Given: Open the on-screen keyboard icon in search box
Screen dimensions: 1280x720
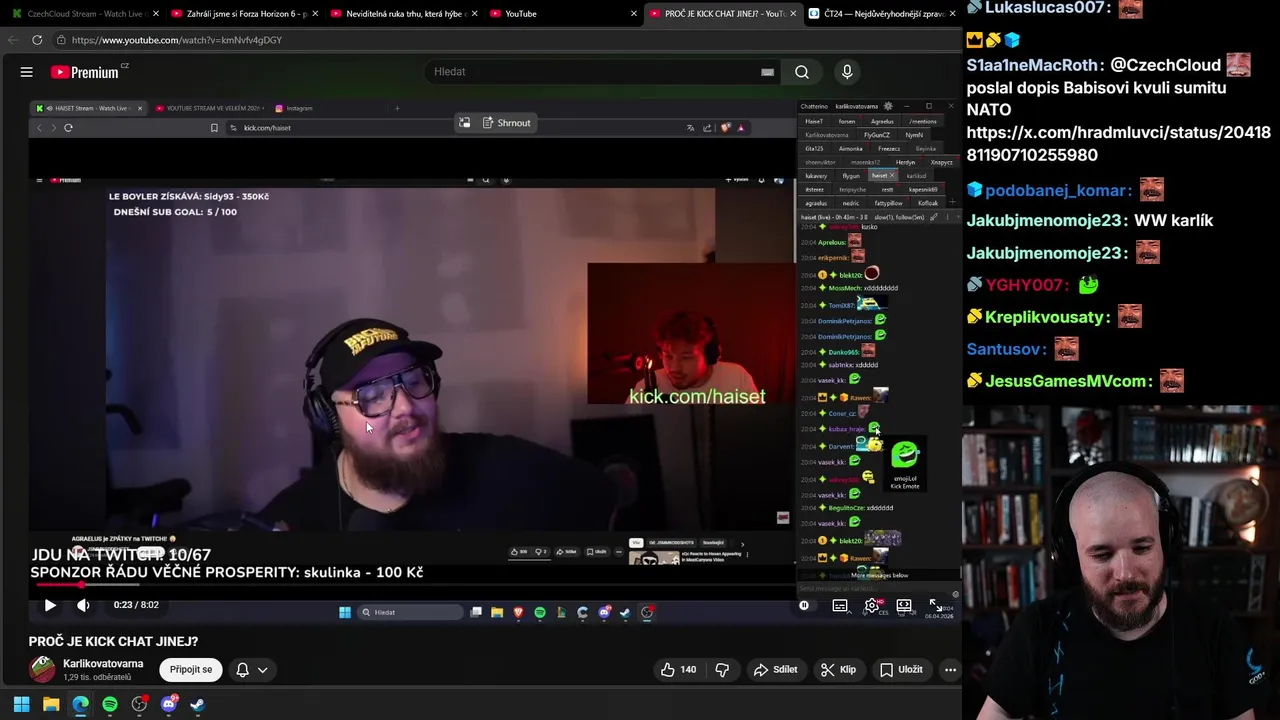Looking at the screenshot, I should point(767,72).
